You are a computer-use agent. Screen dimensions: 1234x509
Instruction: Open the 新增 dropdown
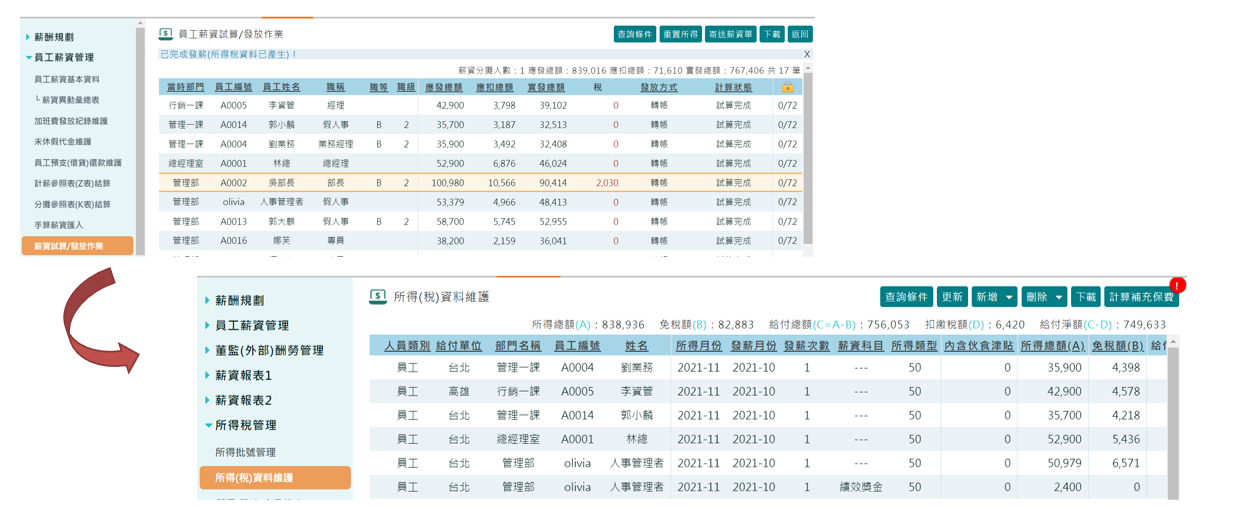tap(994, 297)
